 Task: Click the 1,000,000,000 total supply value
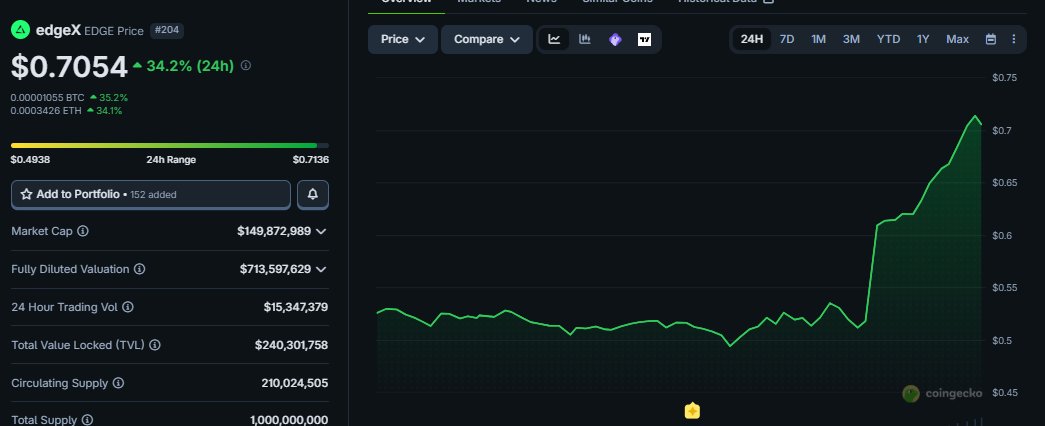289,420
